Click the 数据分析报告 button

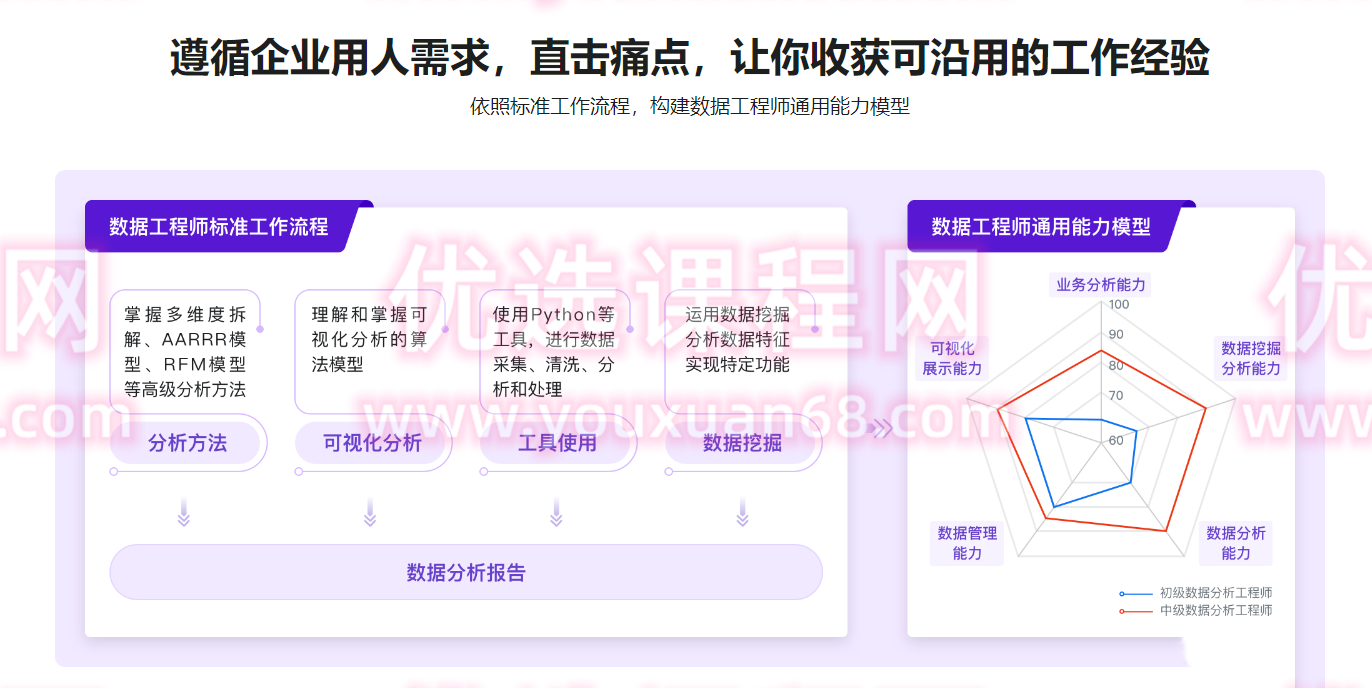pos(466,572)
